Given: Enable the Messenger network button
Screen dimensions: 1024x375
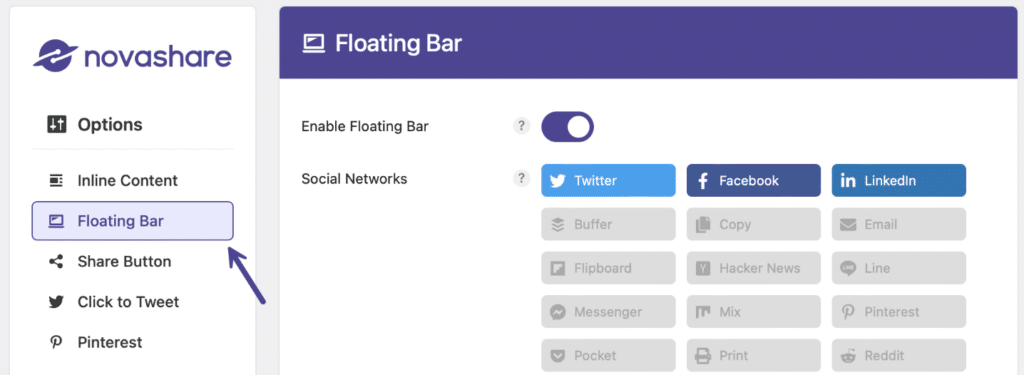Looking at the screenshot, I should point(608,312).
